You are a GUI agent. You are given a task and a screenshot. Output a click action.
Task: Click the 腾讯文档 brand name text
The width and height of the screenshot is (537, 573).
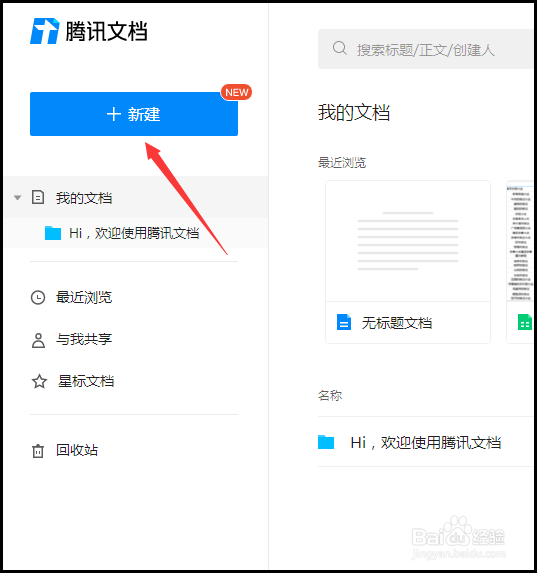point(106,31)
